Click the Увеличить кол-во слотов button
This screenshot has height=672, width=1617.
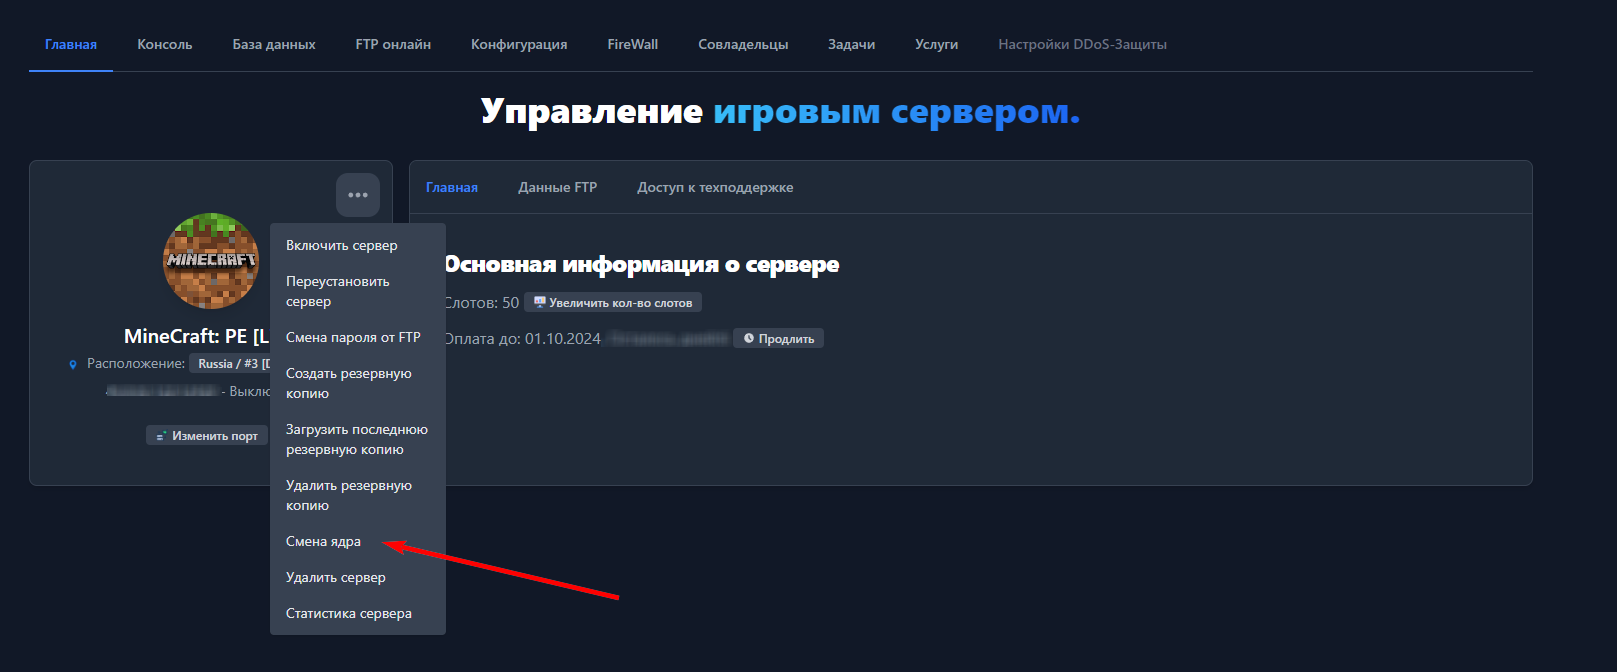coord(613,302)
